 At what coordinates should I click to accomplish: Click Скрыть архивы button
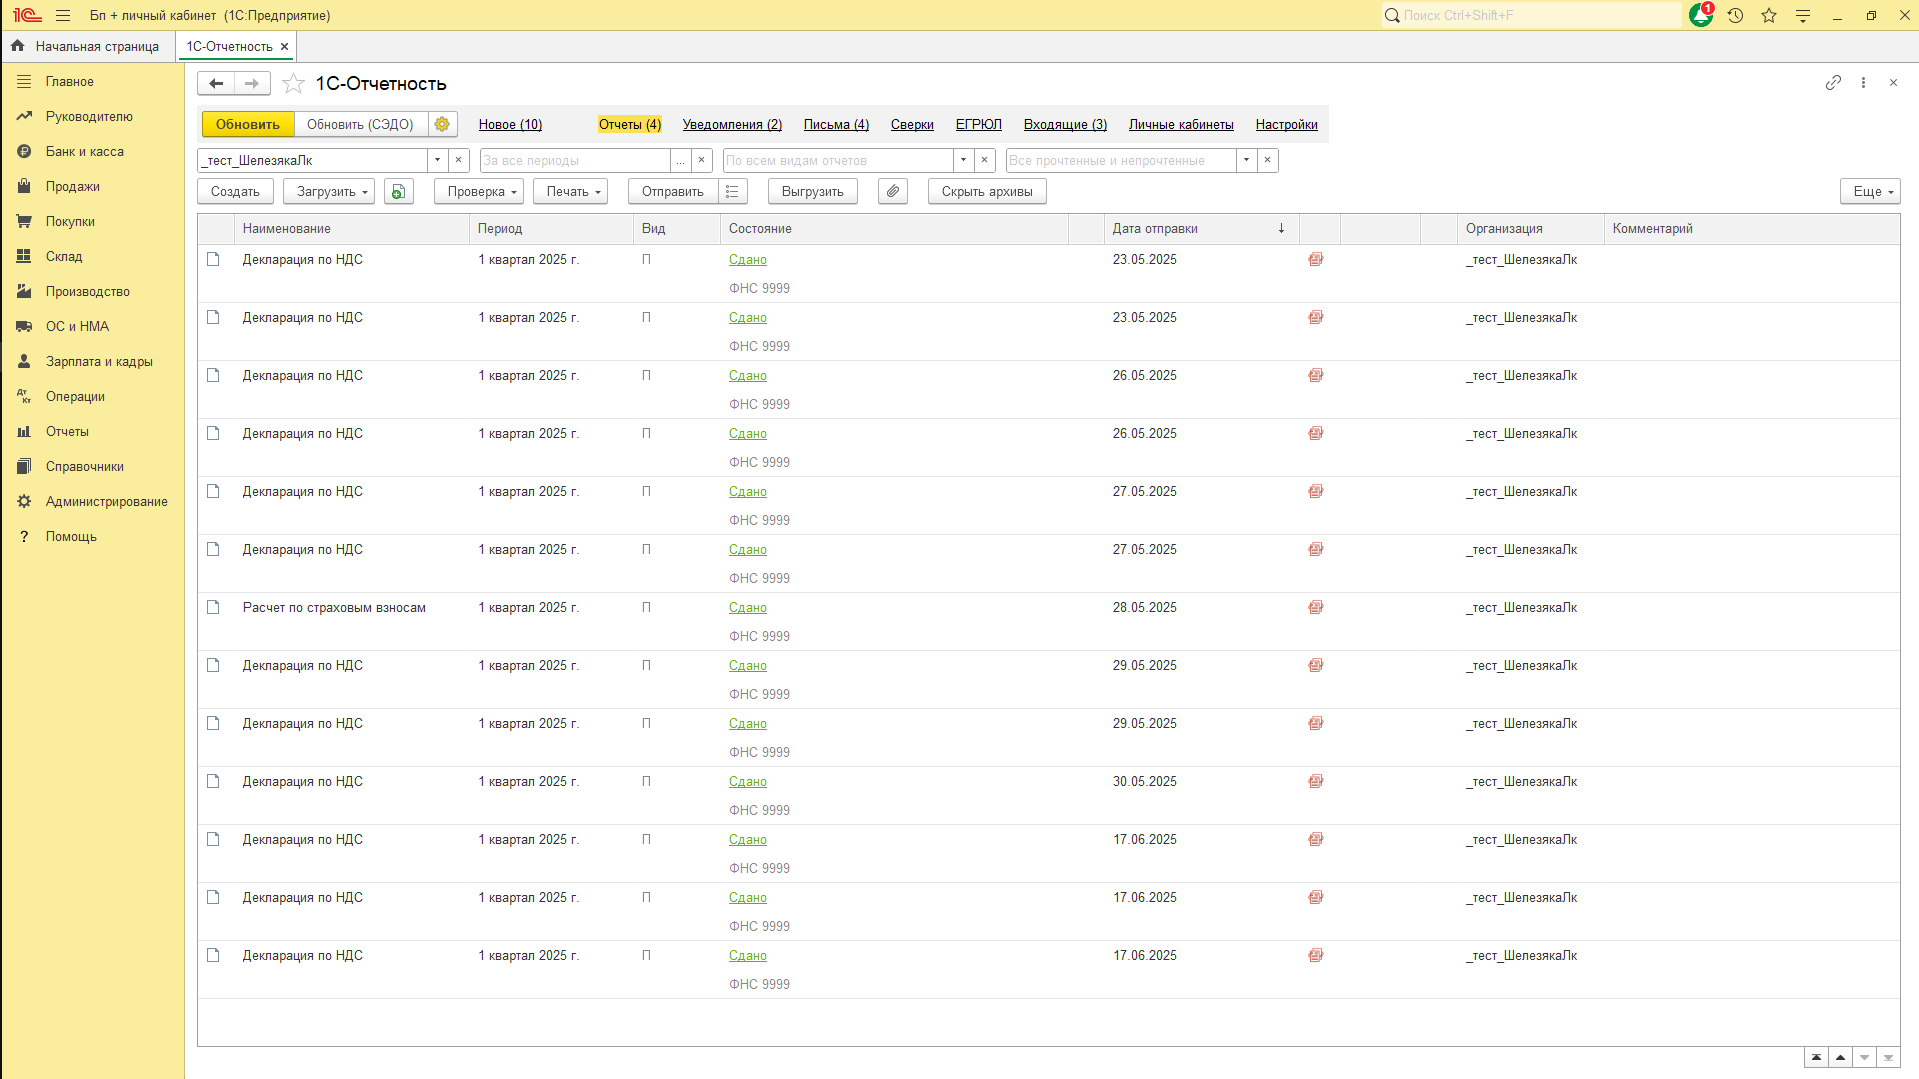coord(987,191)
